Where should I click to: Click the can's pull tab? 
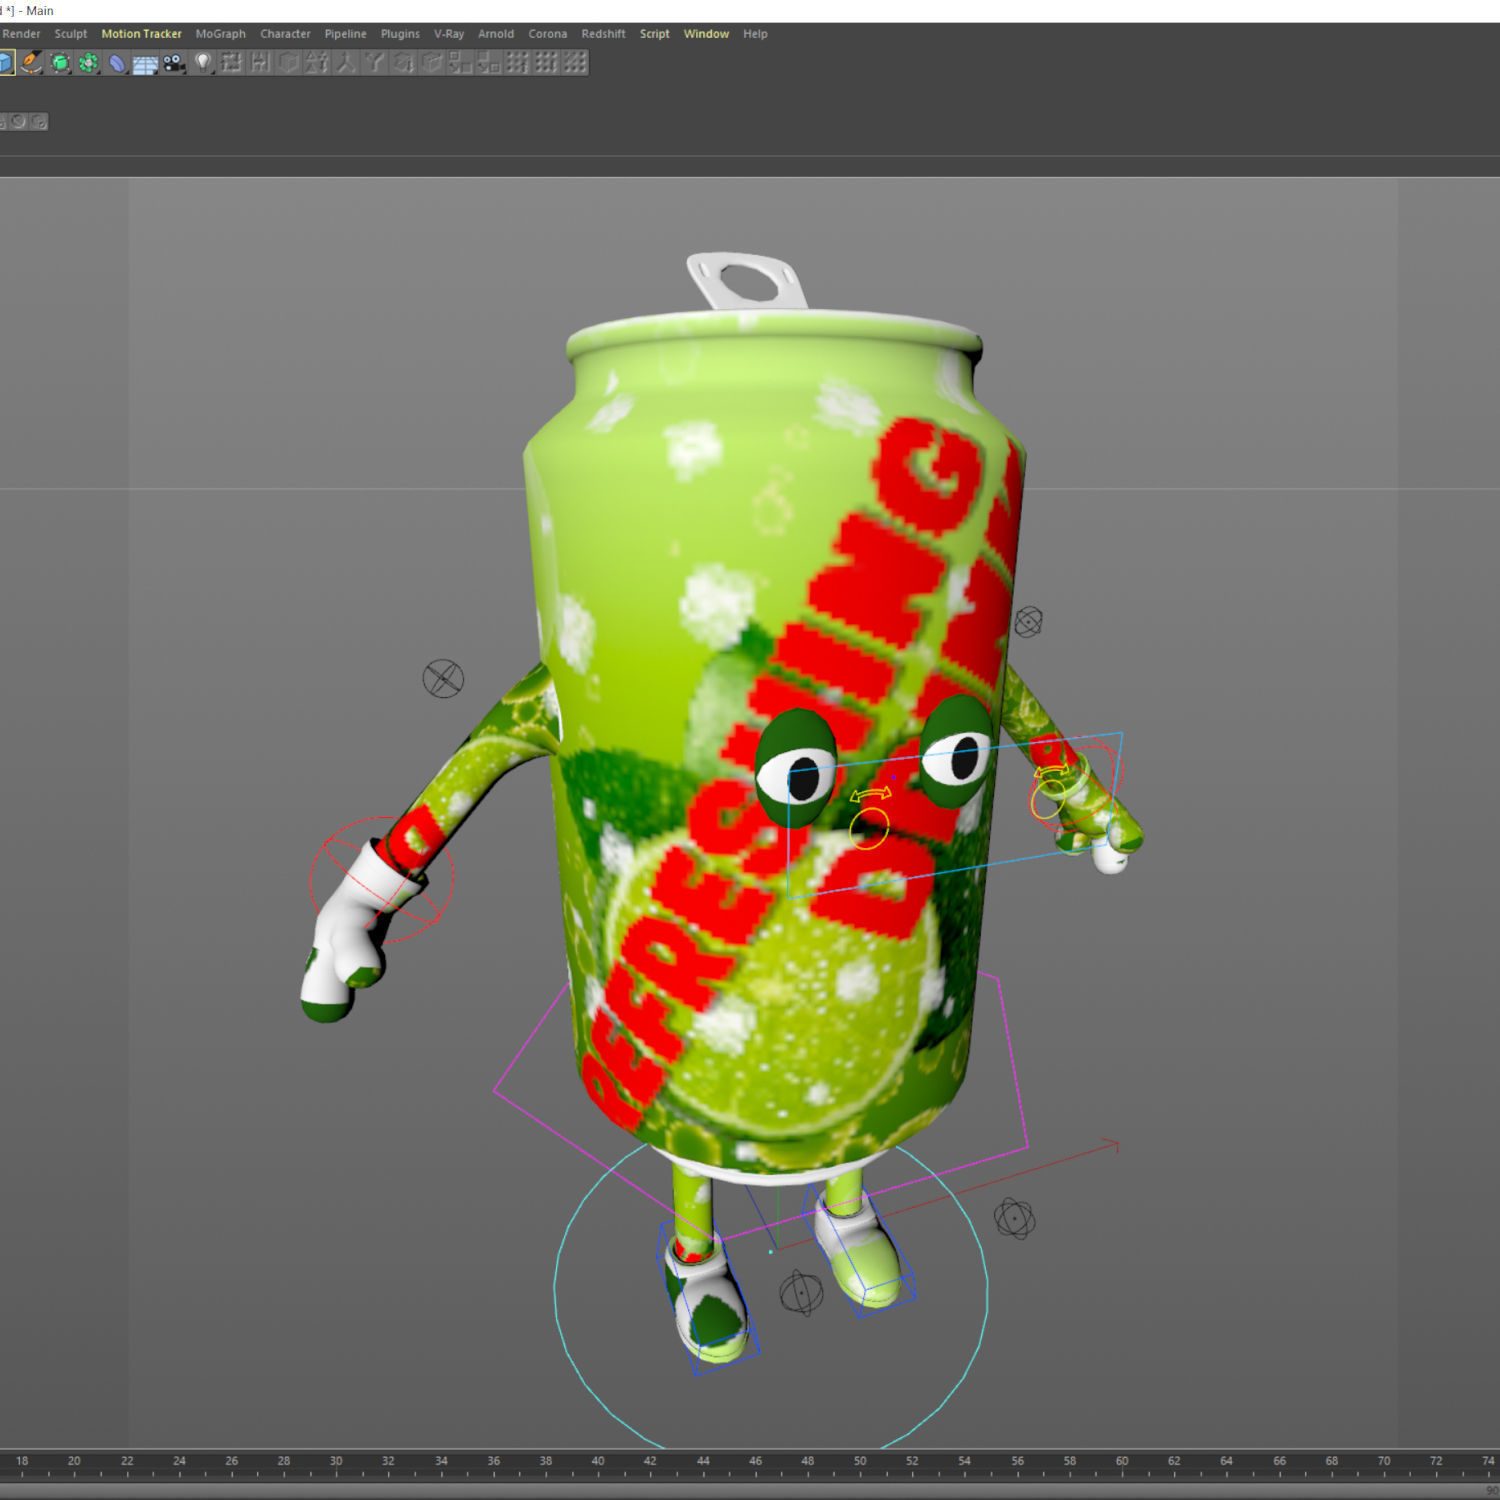[747, 281]
